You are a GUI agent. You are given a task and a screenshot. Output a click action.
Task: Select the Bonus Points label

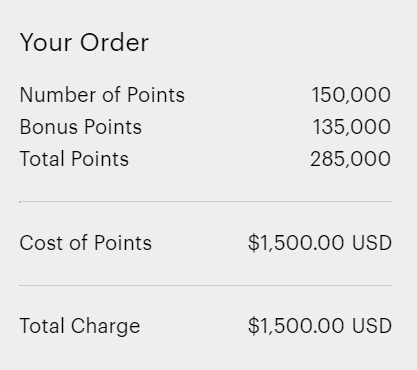81,127
